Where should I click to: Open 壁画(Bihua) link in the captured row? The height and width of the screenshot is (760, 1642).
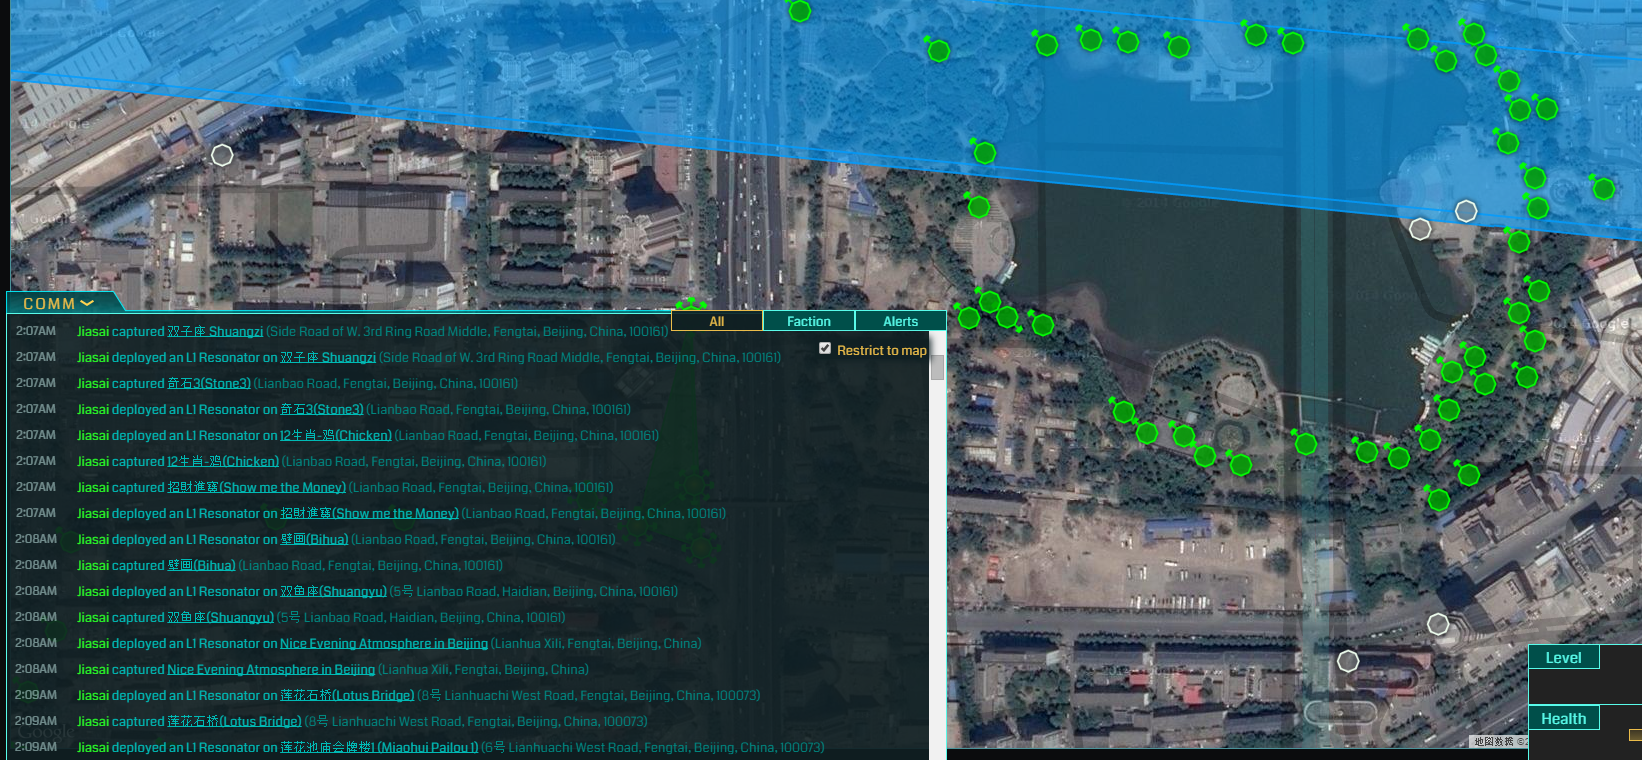click(201, 565)
